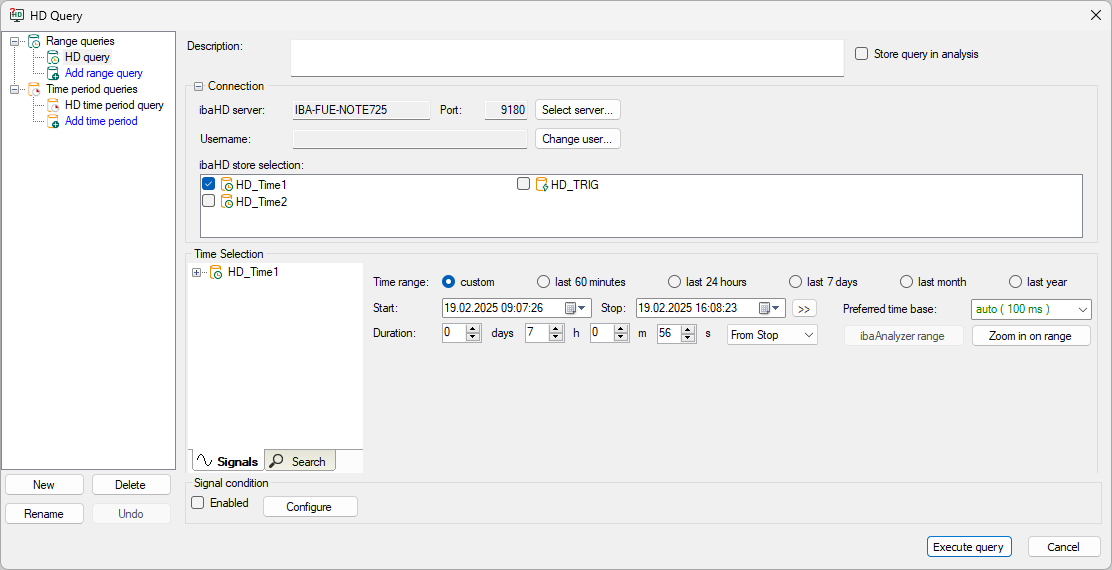Switch to the Signals tab

tap(227, 461)
